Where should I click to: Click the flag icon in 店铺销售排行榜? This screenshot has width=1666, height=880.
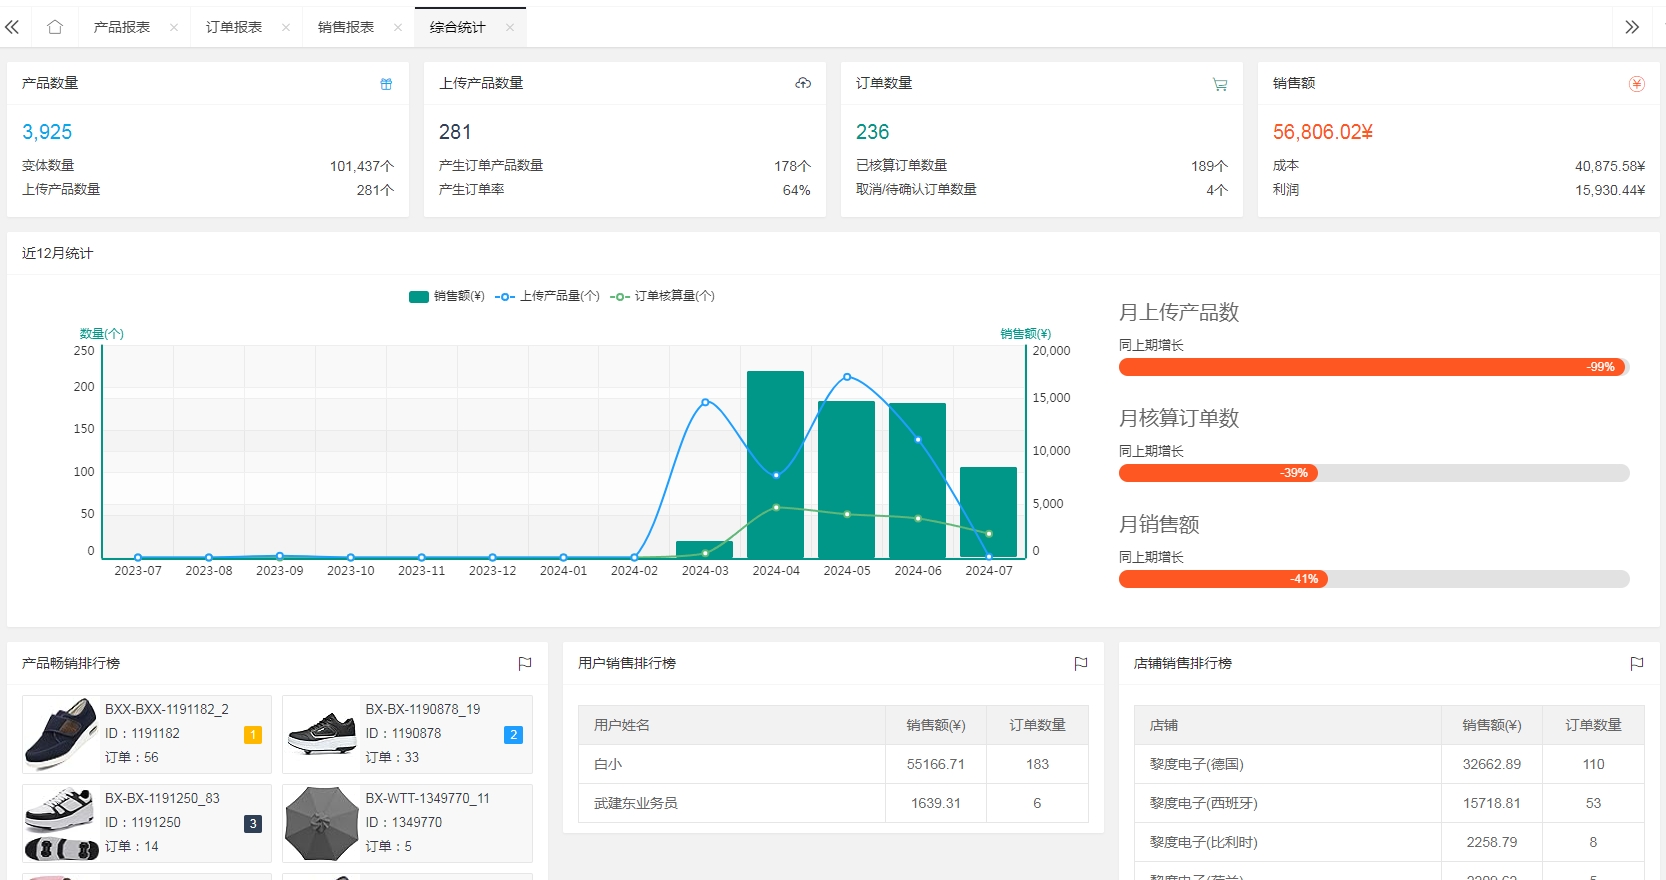1637,663
